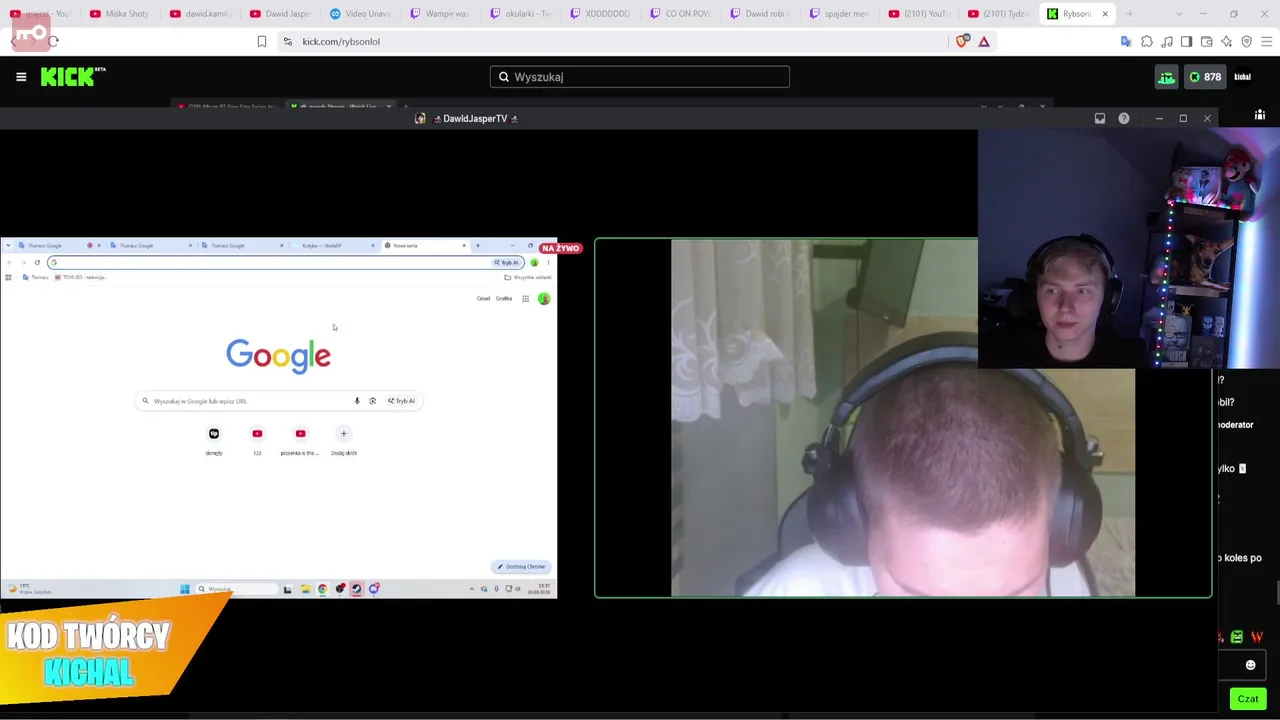Expand the streamed taskbar hidden icons chevron
The height and width of the screenshot is (720, 1280).
click(472, 589)
